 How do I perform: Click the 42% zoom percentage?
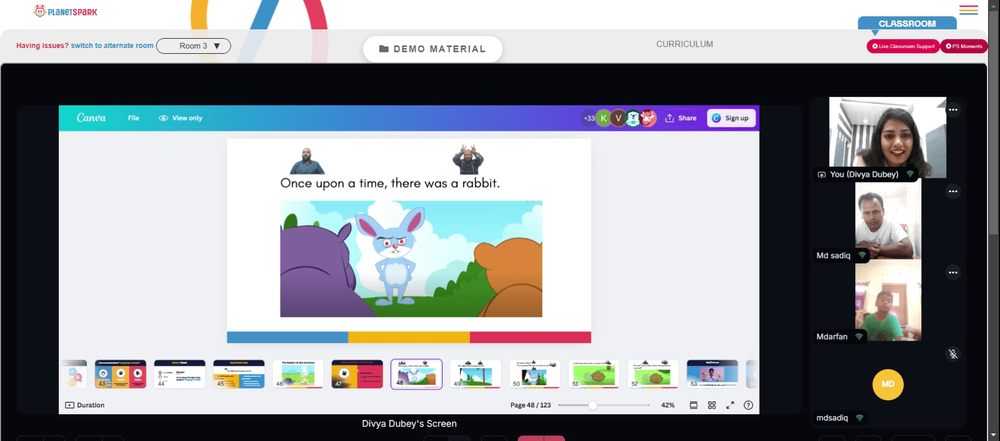[668, 405]
